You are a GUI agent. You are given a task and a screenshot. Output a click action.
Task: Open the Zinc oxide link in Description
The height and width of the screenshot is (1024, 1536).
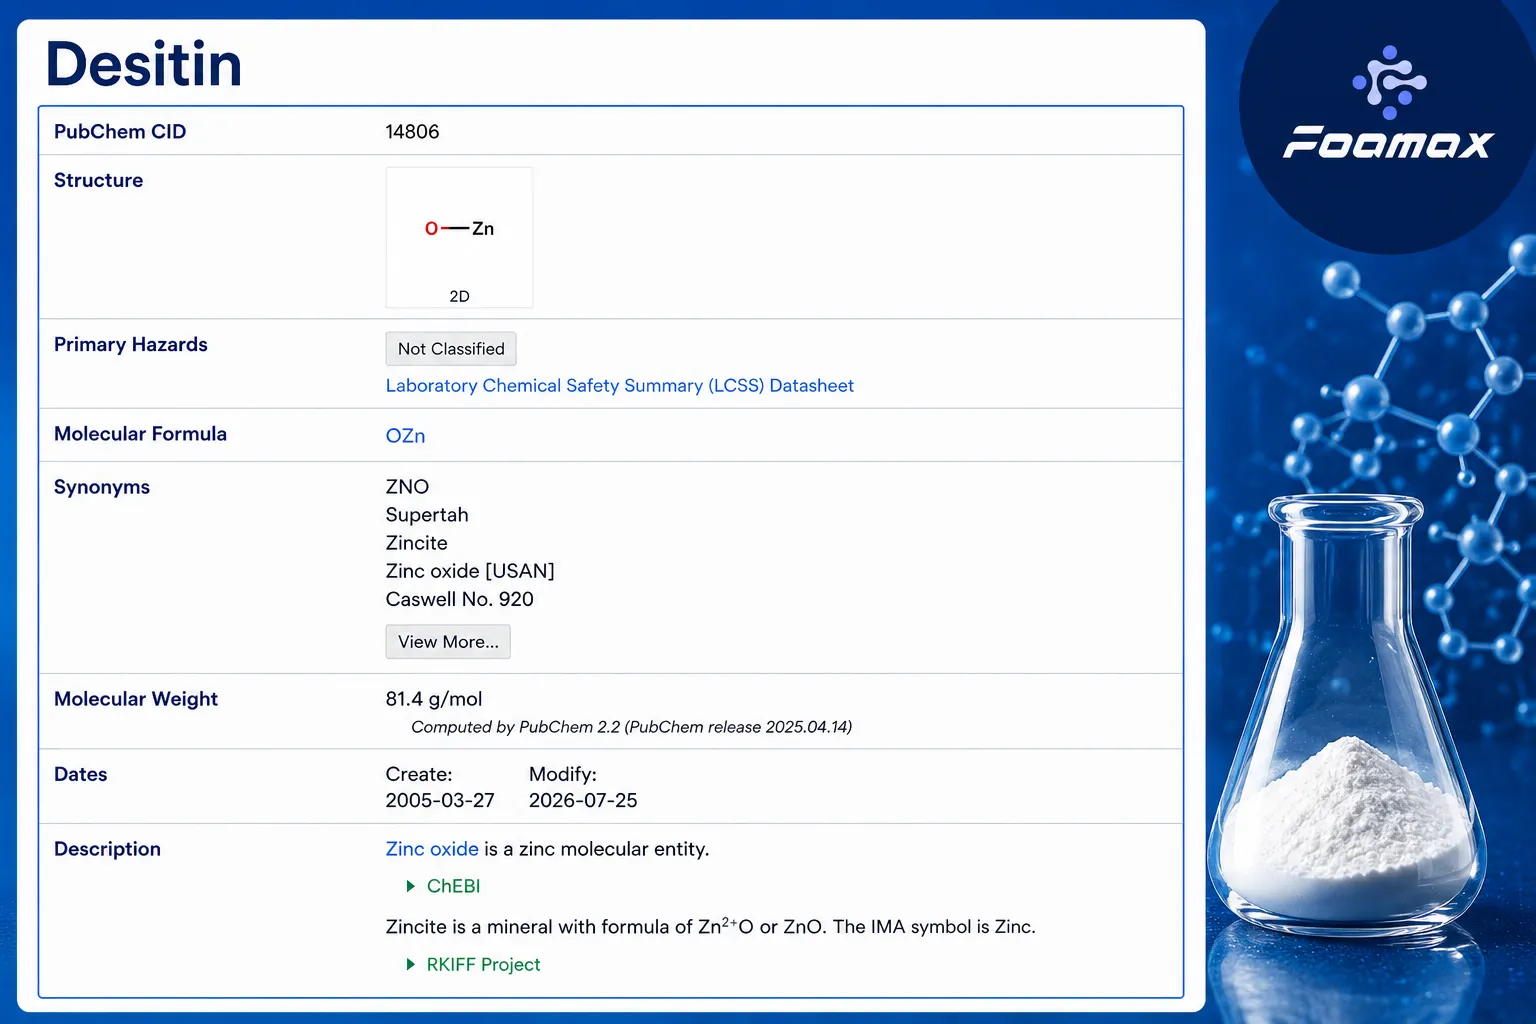[432, 849]
